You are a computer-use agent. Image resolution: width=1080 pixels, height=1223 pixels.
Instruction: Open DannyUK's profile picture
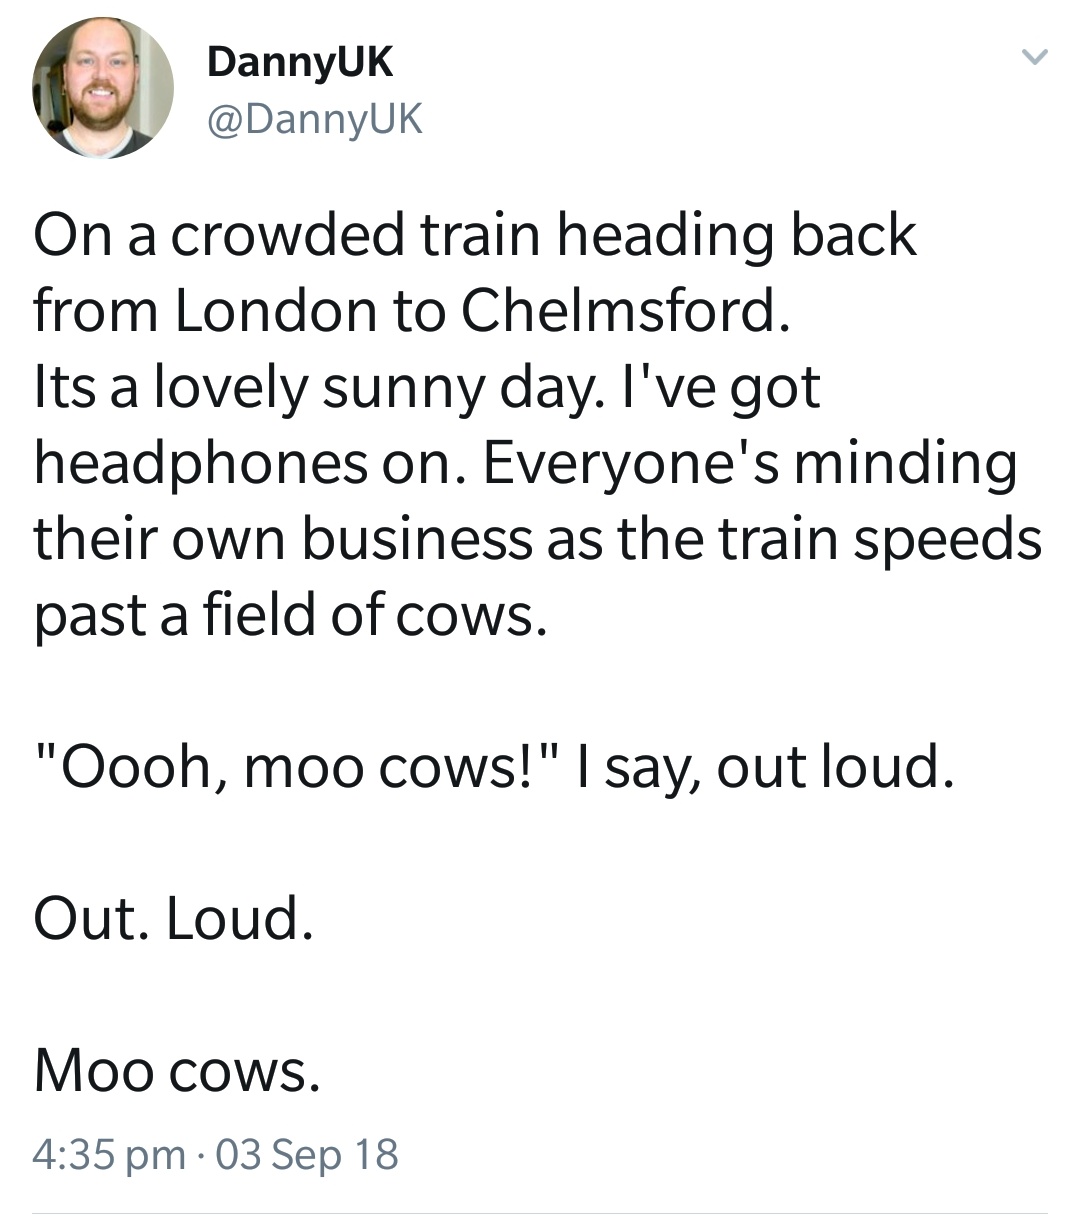pos(103,89)
